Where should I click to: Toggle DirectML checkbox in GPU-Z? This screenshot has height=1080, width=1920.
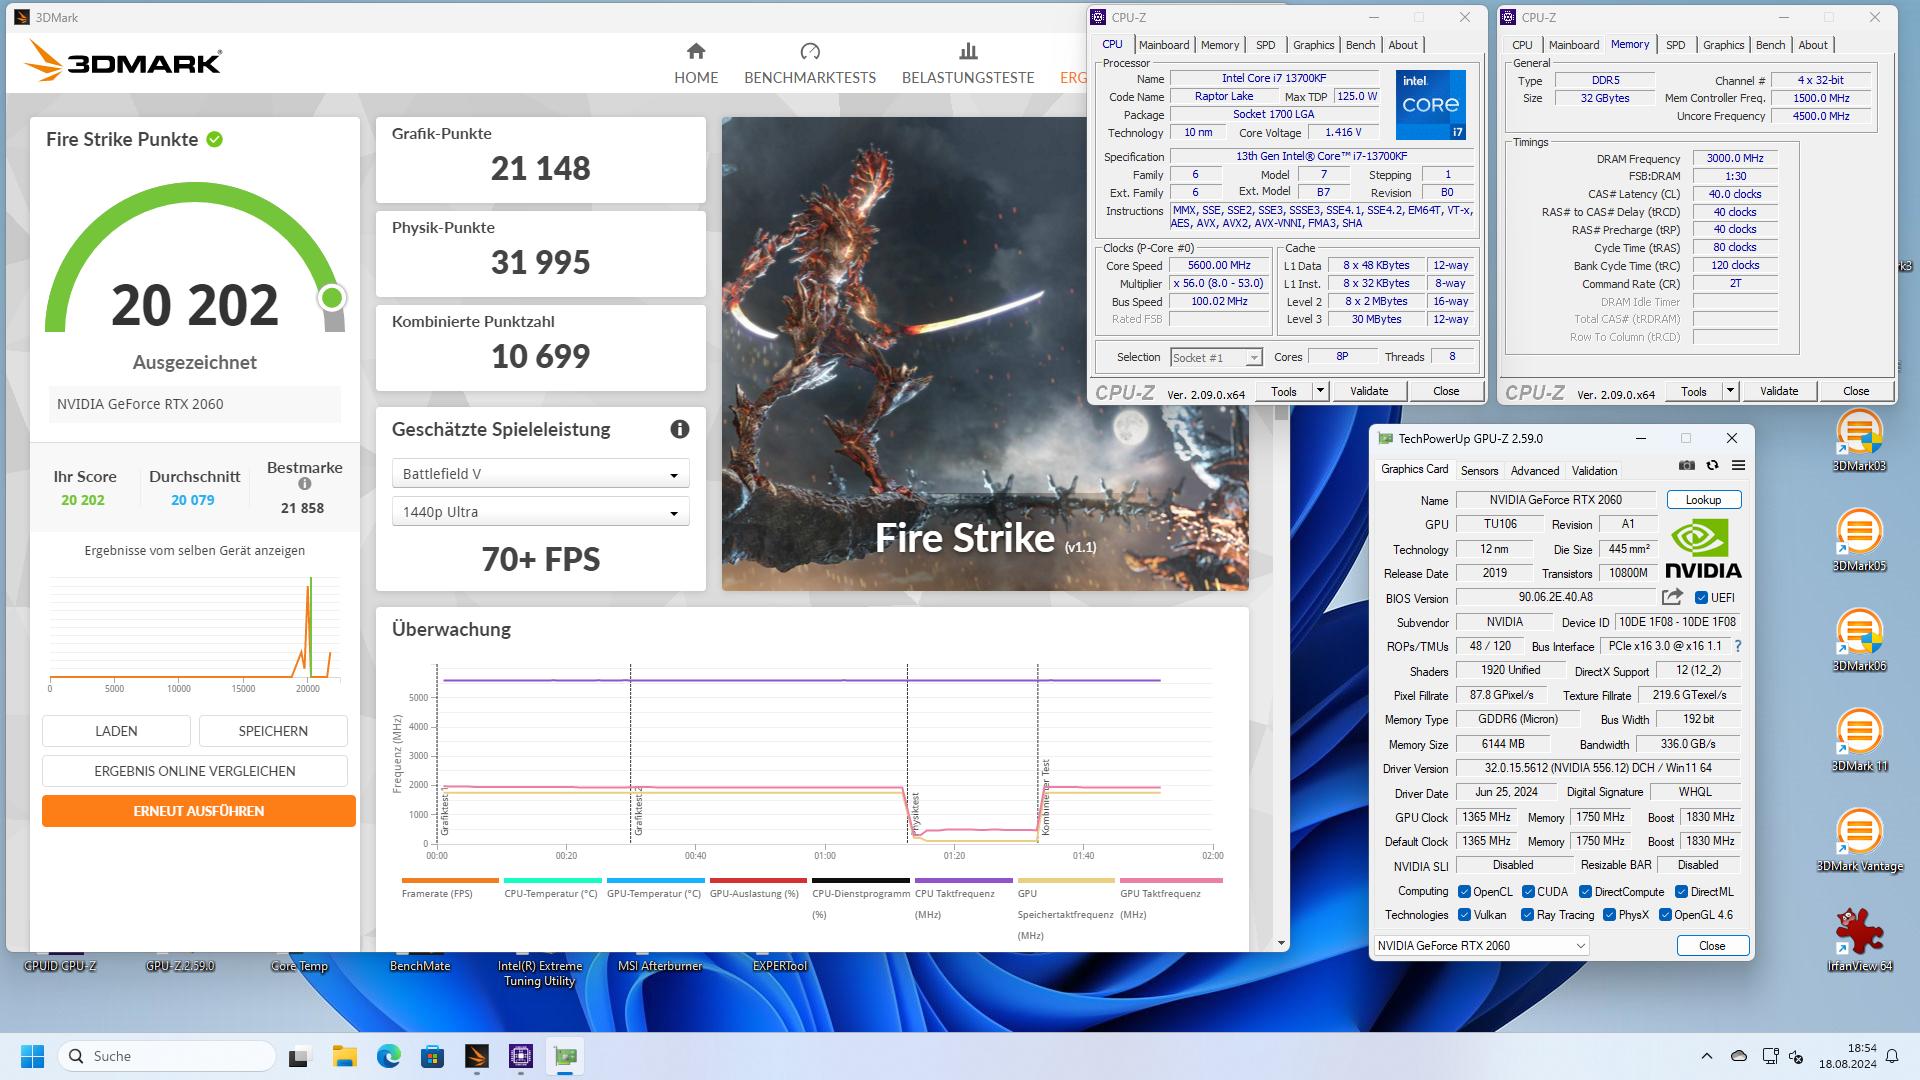1681,892
